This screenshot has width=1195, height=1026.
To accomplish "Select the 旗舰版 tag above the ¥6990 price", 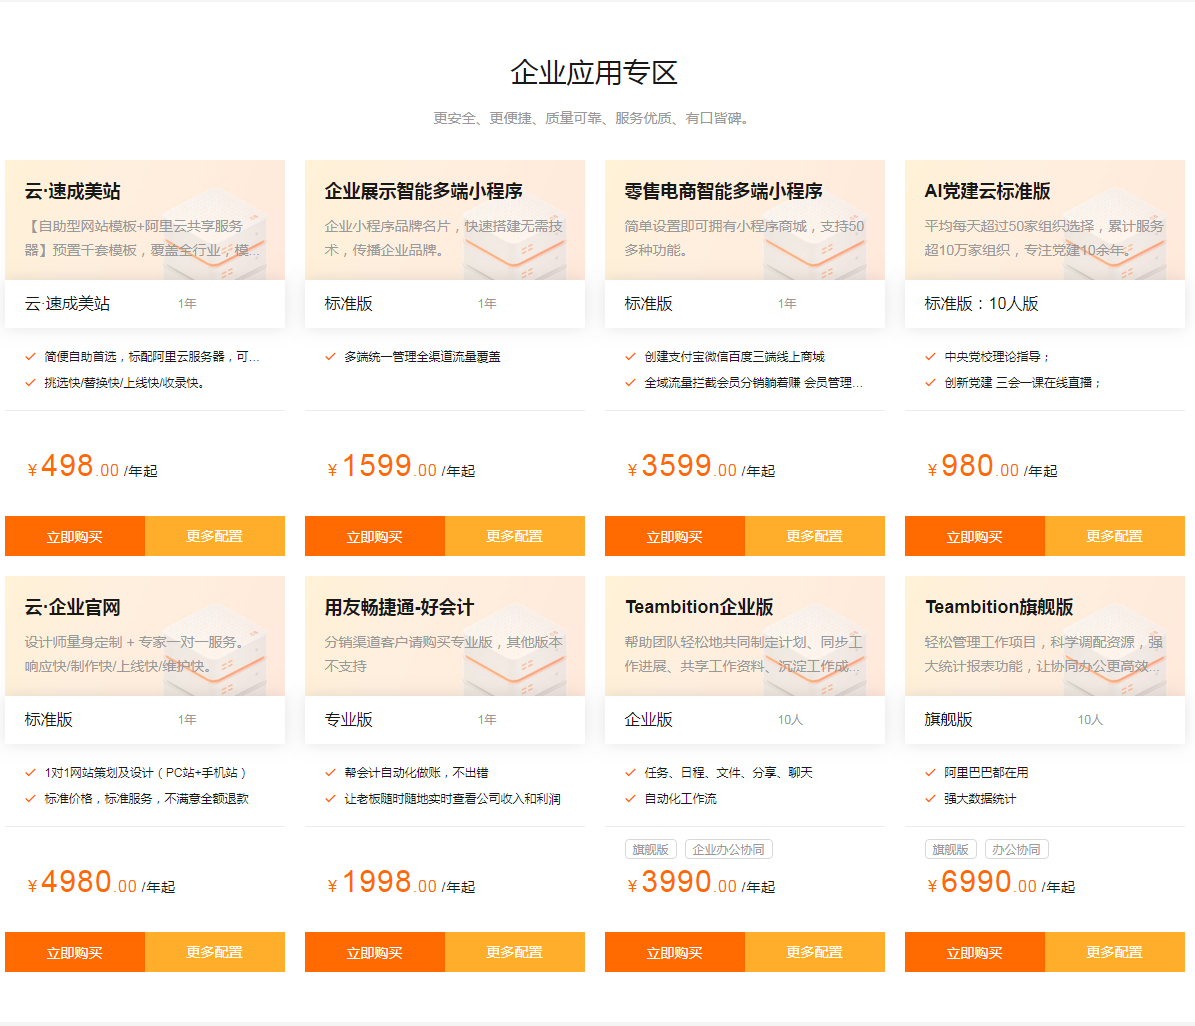I will point(950,849).
